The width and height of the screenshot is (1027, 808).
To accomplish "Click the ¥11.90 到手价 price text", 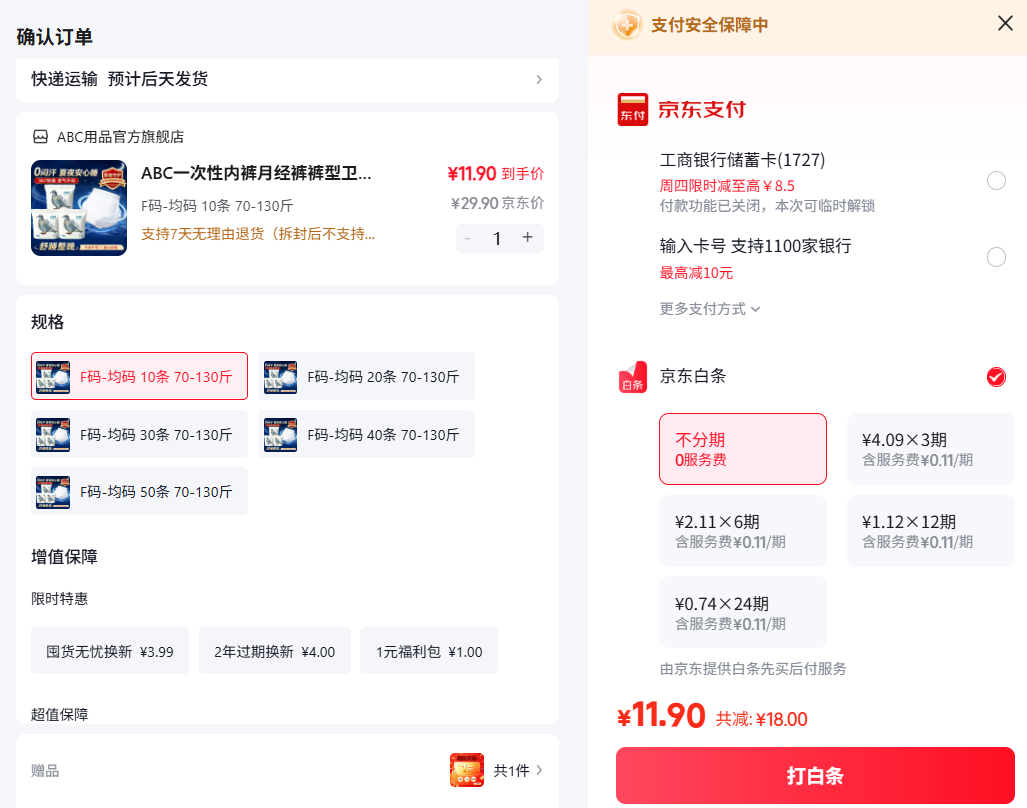I will pos(496,174).
